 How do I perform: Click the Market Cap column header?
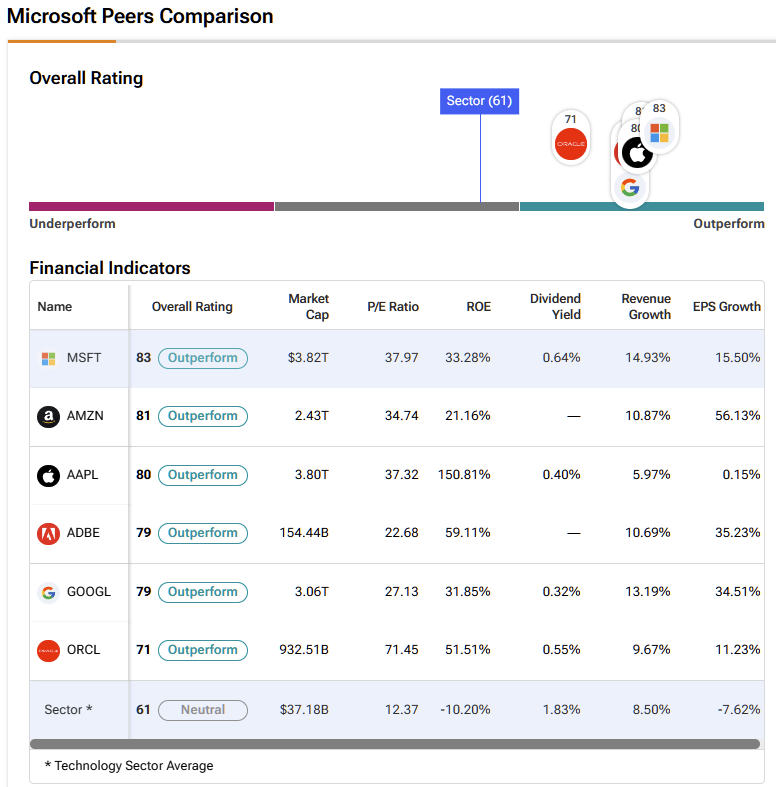point(308,306)
